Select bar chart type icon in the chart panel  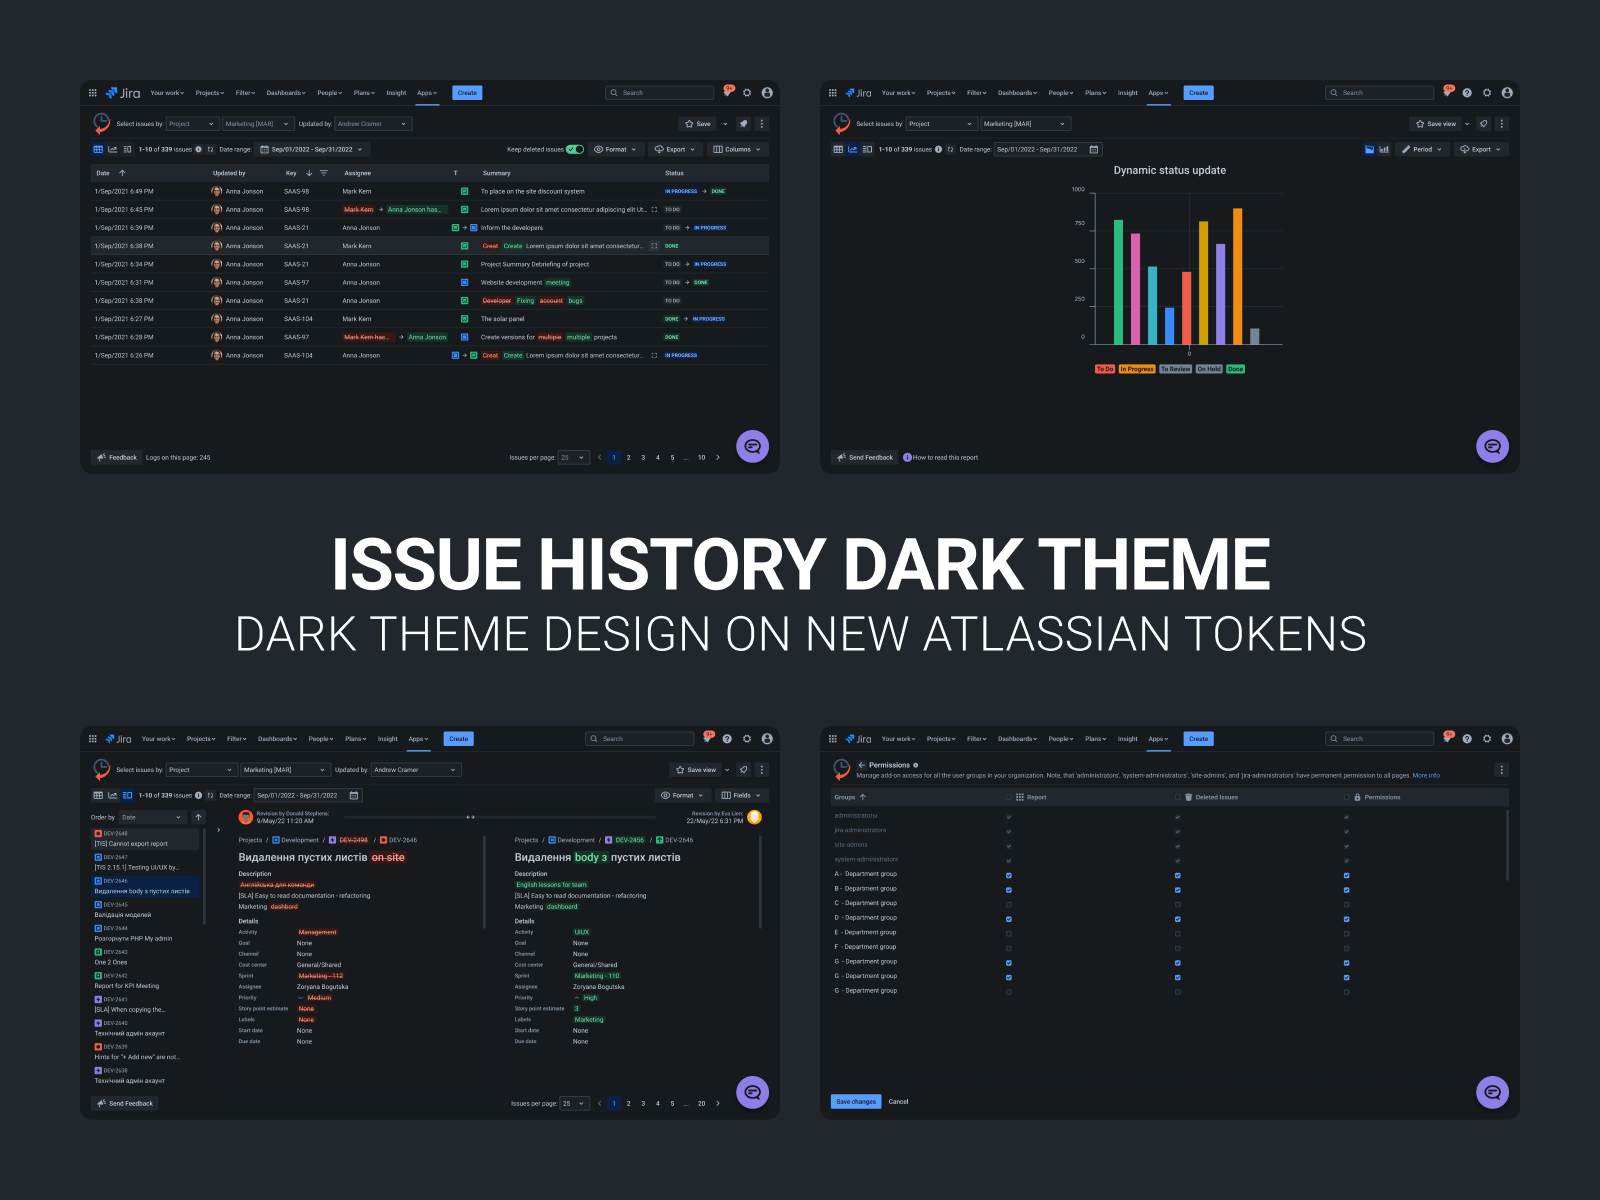(x=1384, y=149)
